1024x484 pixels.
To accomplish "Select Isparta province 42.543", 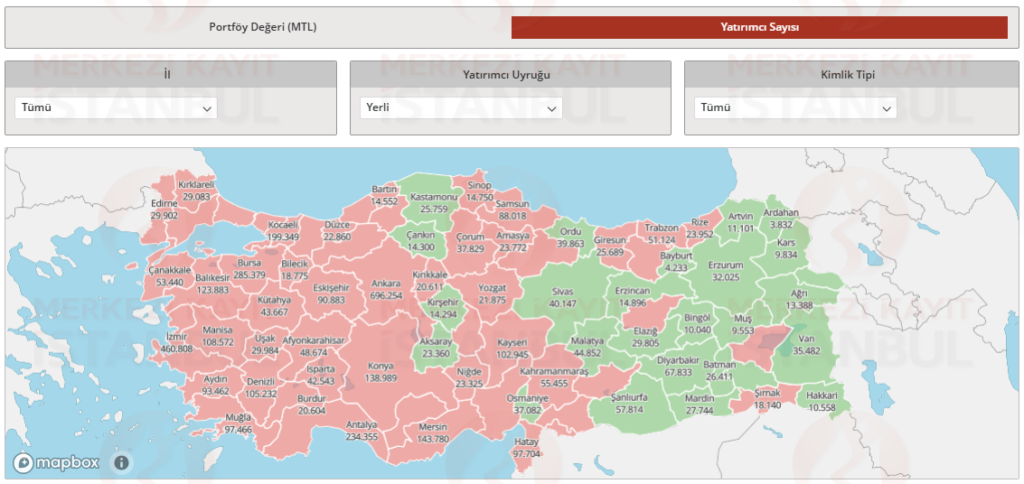I will (321, 374).
